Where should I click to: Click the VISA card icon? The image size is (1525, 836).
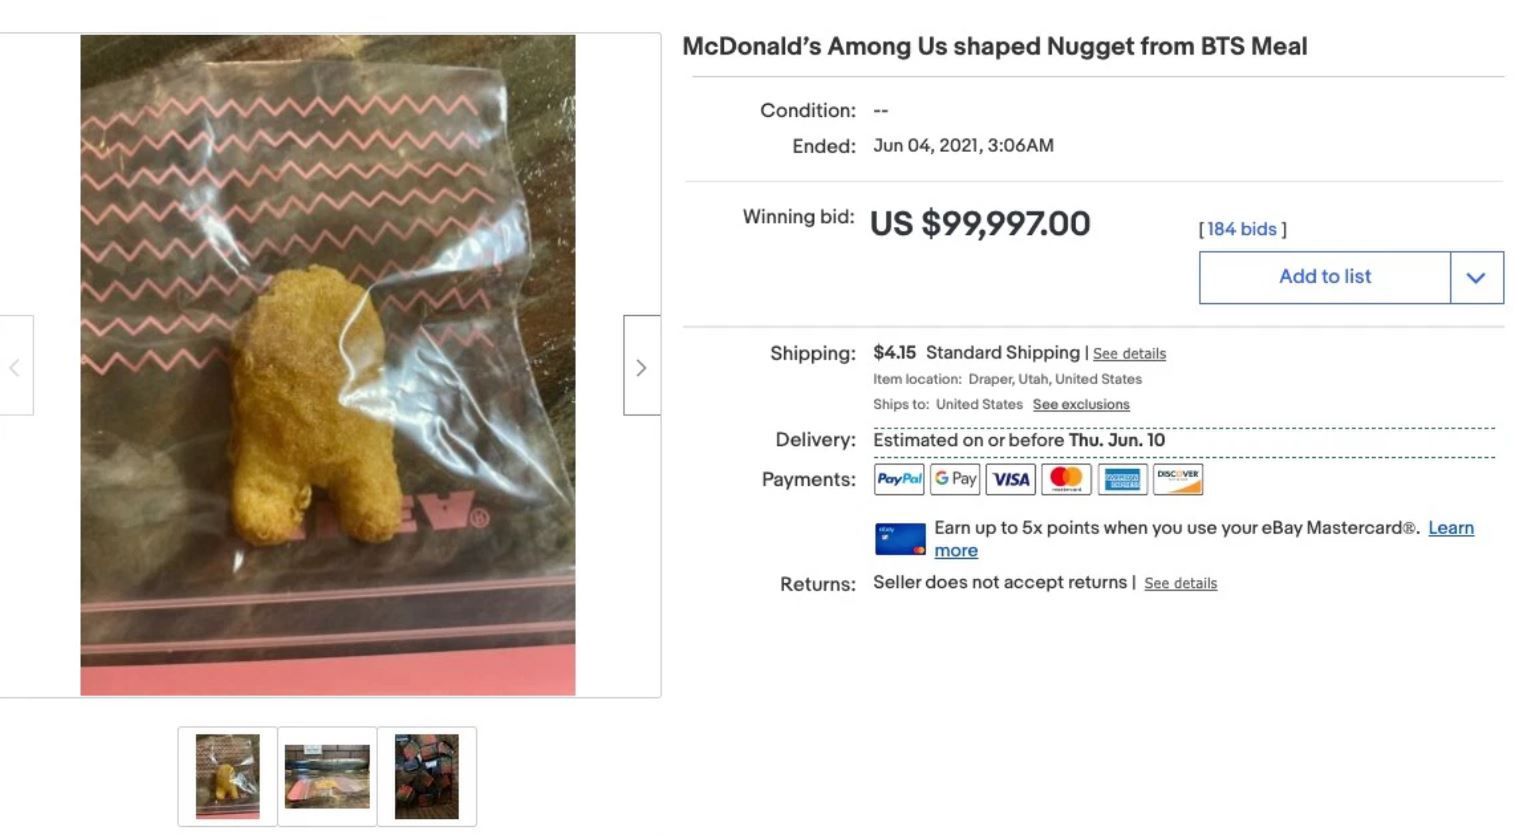pyautogui.click(x=1010, y=479)
